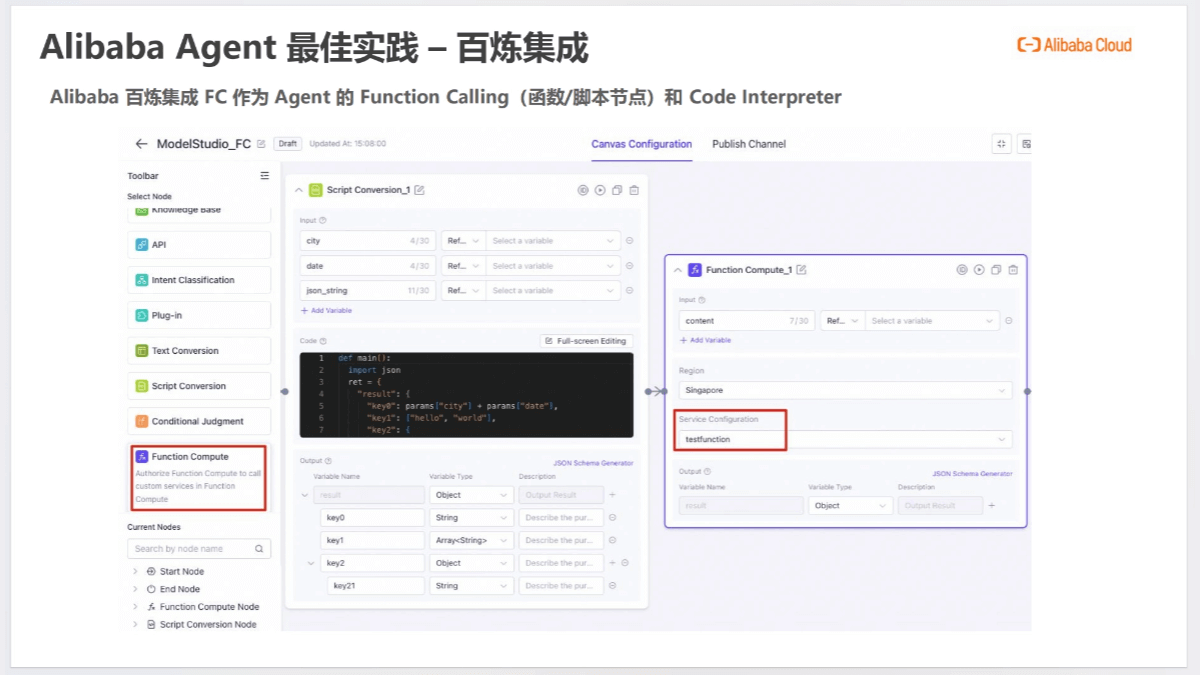Open the json_string Select a variable dropdown
This screenshot has height=675, width=1200.
coord(553,291)
